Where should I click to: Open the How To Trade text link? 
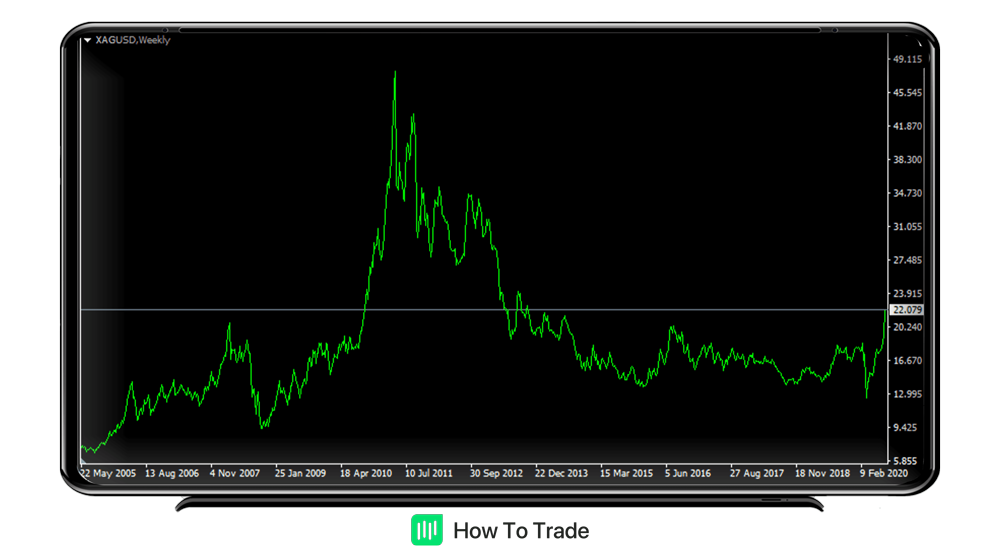pyautogui.click(x=521, y=530)
